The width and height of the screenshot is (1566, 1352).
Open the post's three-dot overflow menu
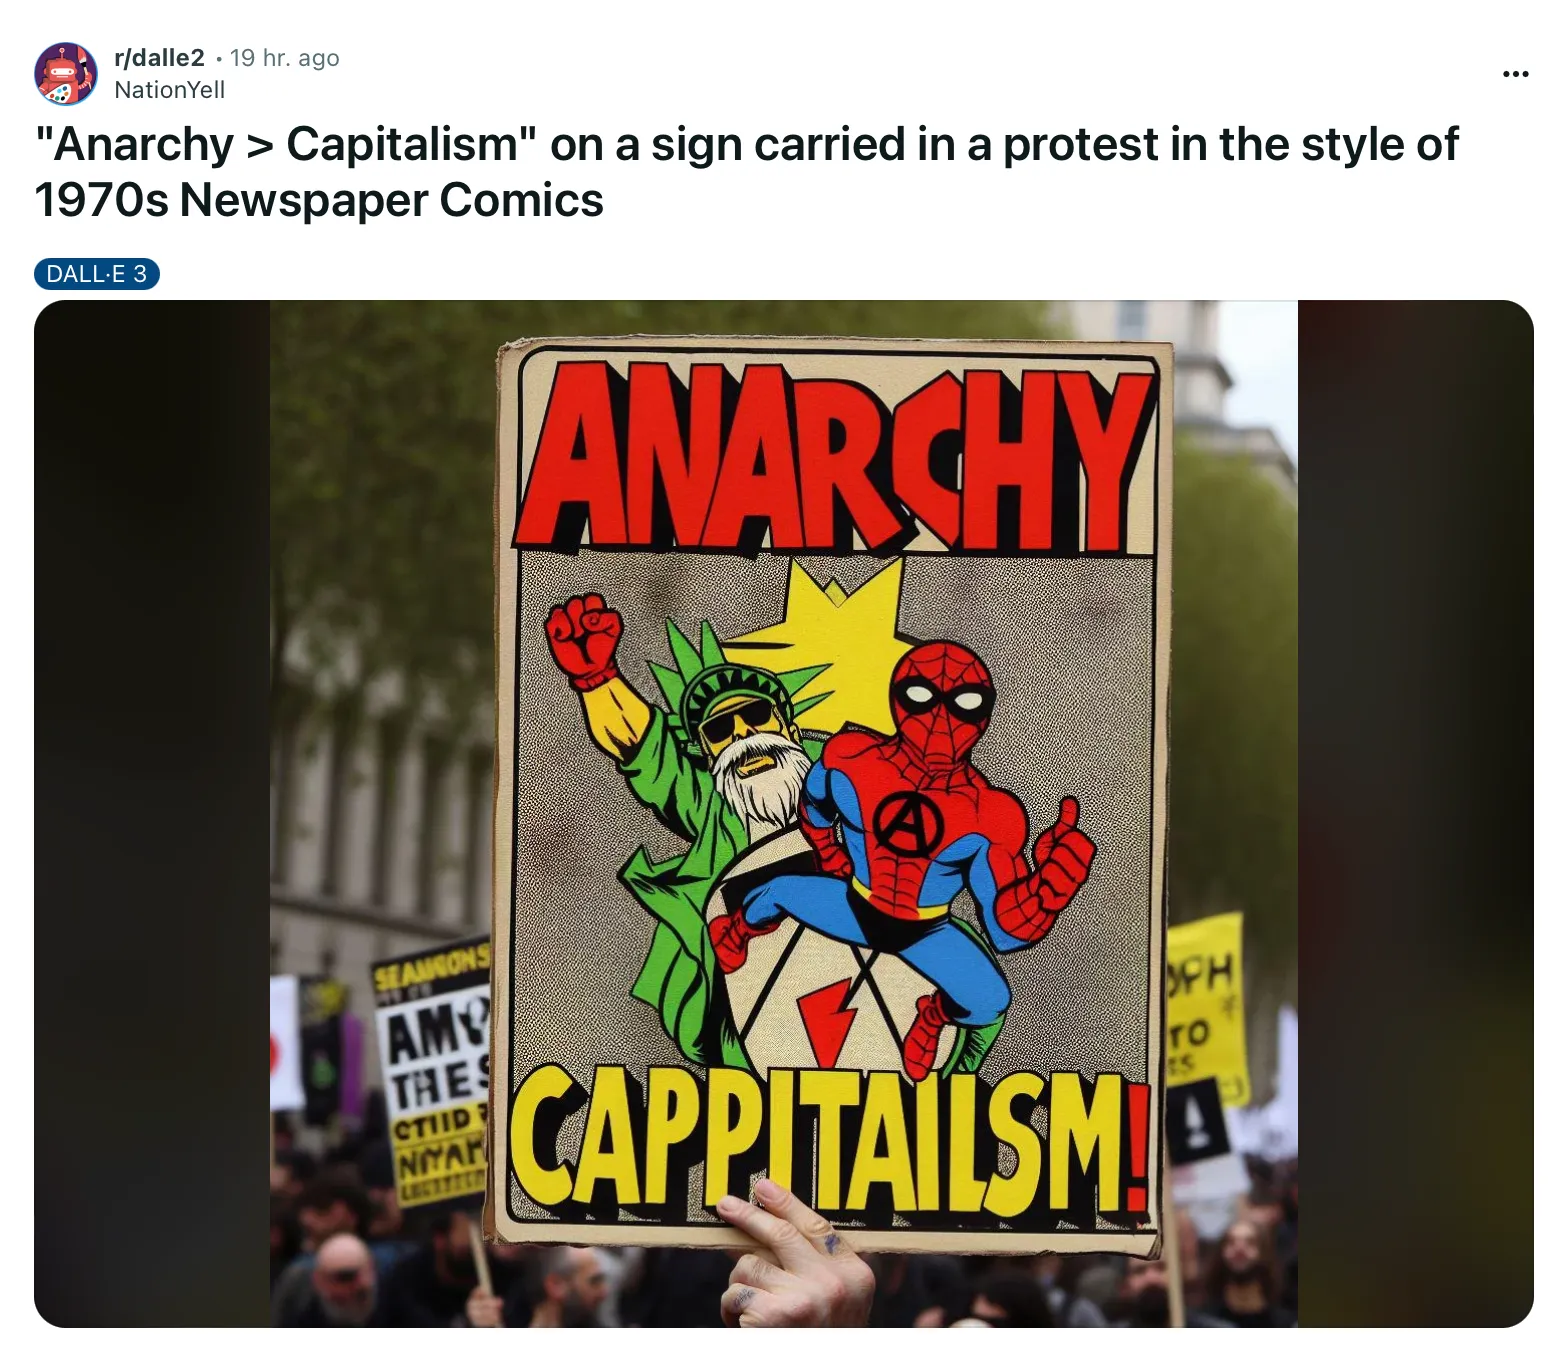click(x=1515, y=73)
